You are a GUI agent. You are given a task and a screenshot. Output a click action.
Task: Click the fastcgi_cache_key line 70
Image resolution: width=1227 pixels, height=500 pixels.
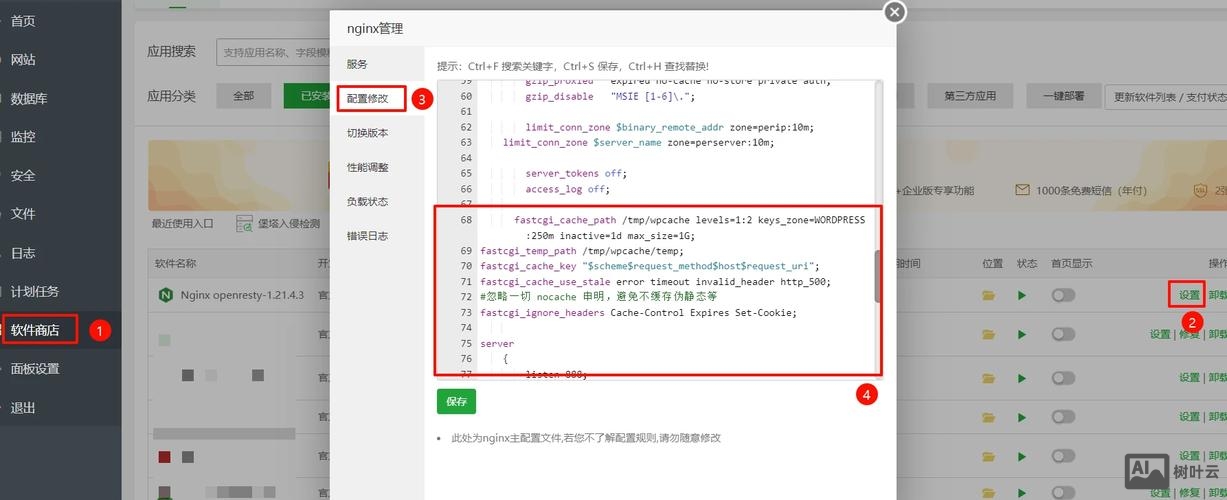click(x=649, y=266)
